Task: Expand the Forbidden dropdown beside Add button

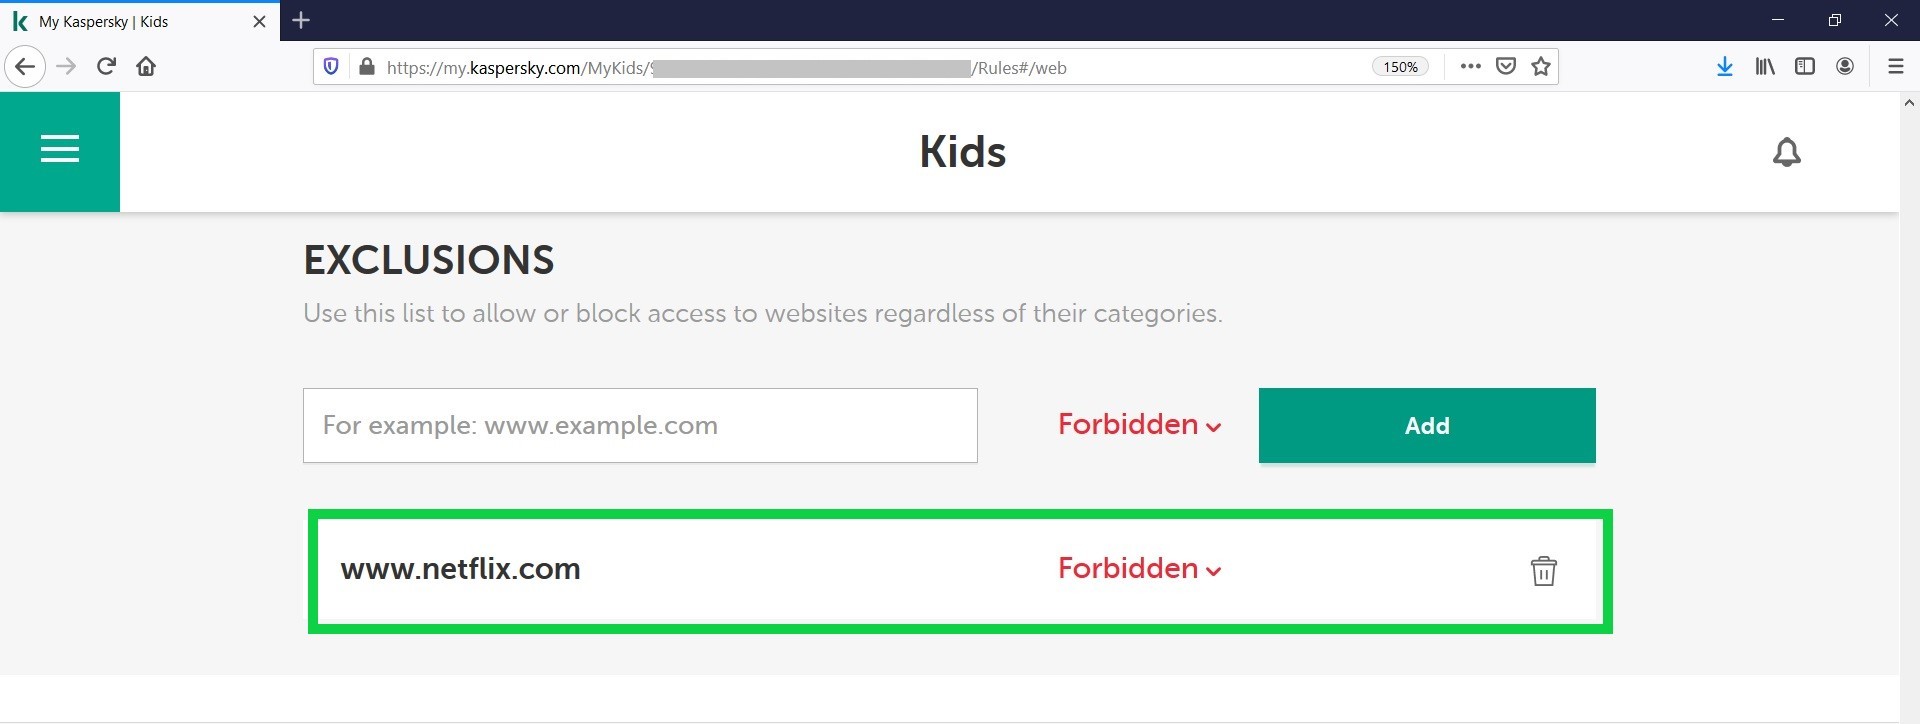Action: (1139, 425)
